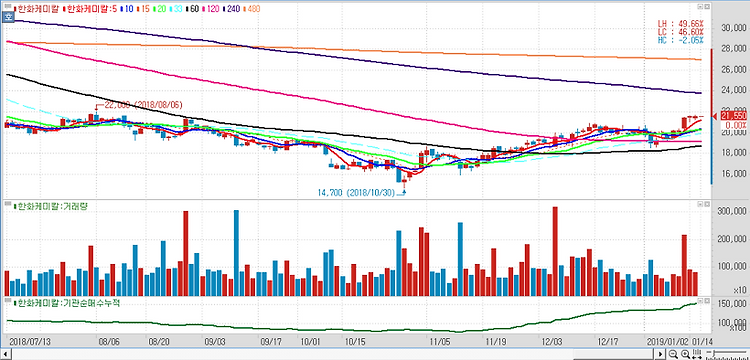Click the price panel close icon
750x360 pixels.
[707, 7]
